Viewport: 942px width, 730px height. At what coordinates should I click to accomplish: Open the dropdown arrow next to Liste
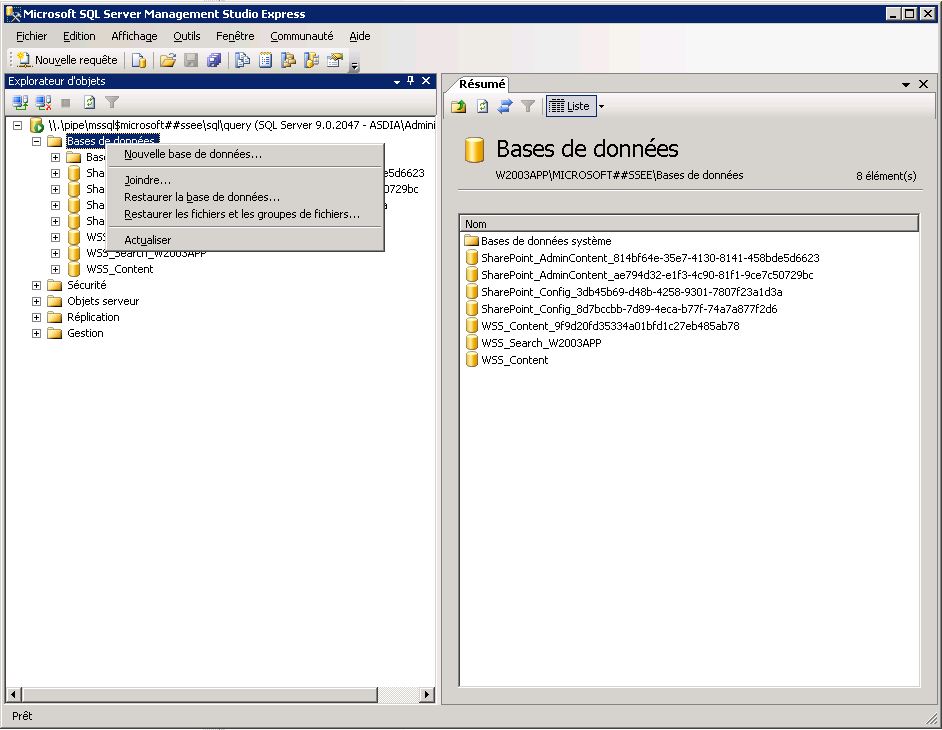[x=601, y=106]
